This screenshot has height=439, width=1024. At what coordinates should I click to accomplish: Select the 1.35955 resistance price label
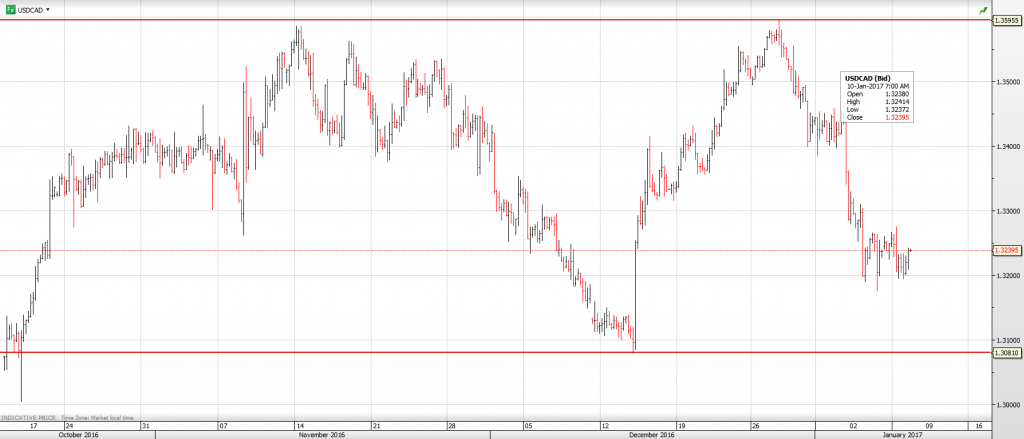1006,20
